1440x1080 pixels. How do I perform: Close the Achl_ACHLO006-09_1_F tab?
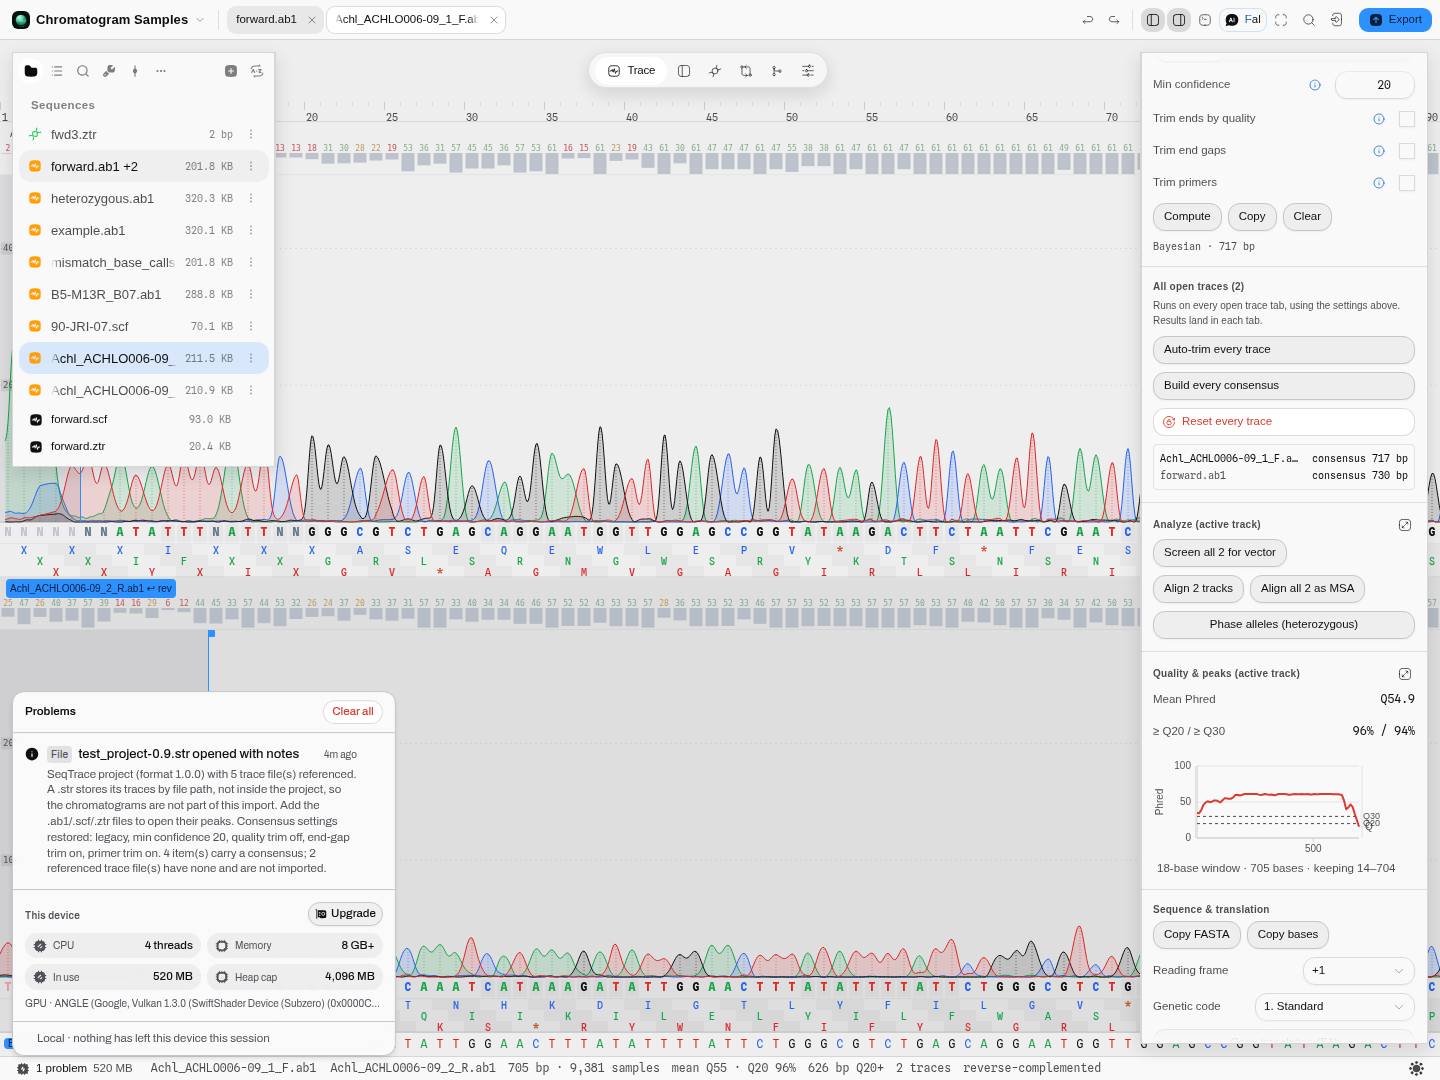(x=494, y=20)
